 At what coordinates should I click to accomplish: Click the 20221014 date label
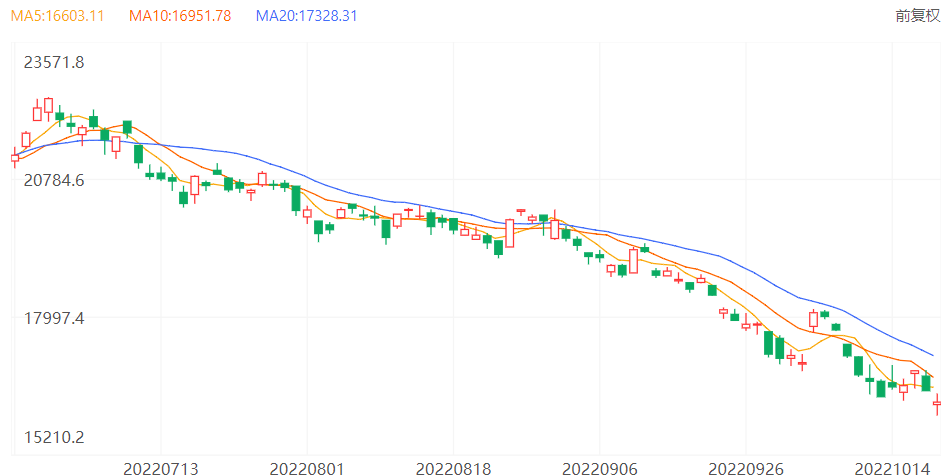(x=892, y=469)
